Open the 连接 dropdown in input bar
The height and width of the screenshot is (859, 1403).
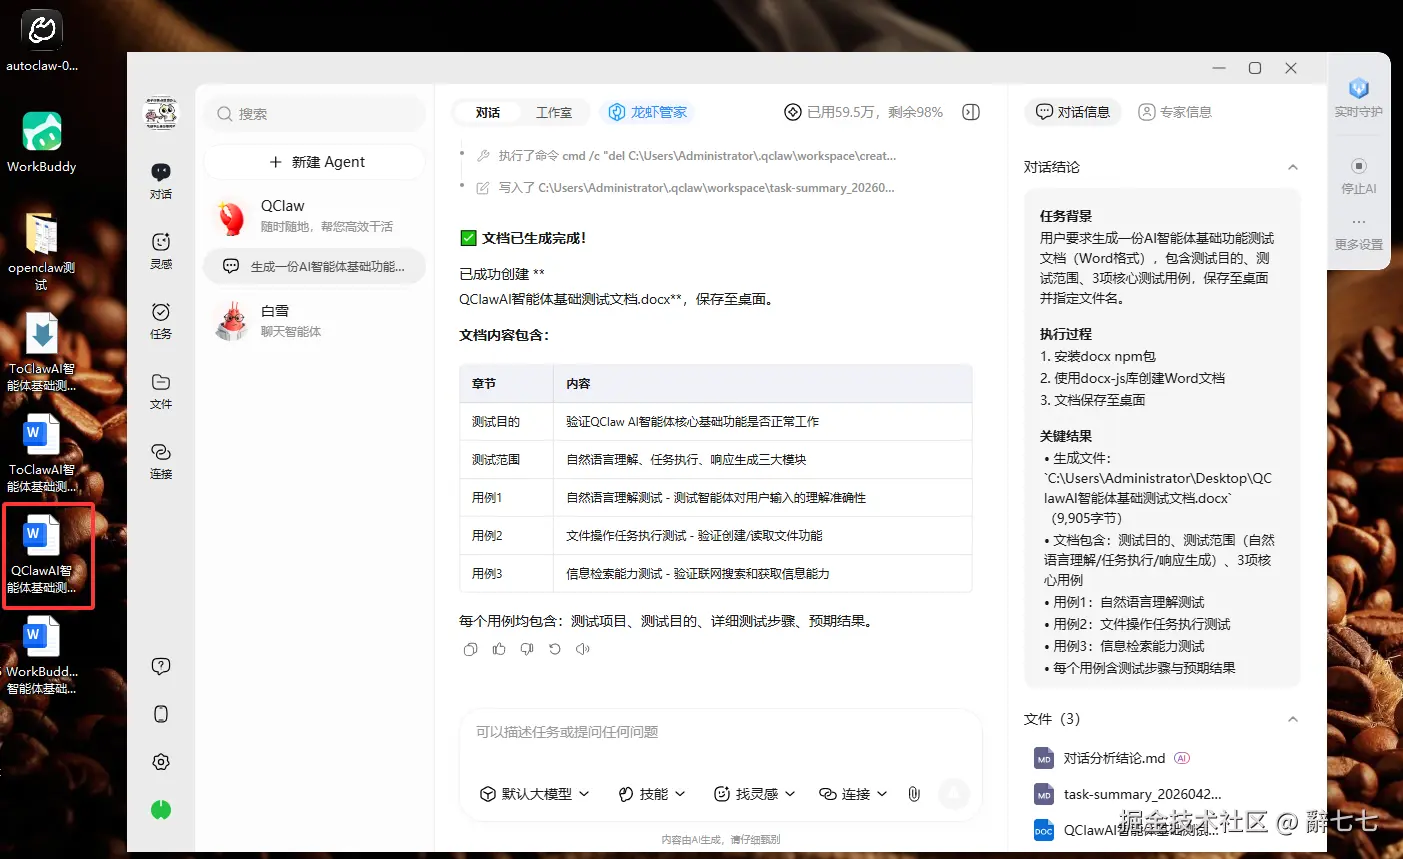[853, 794]
